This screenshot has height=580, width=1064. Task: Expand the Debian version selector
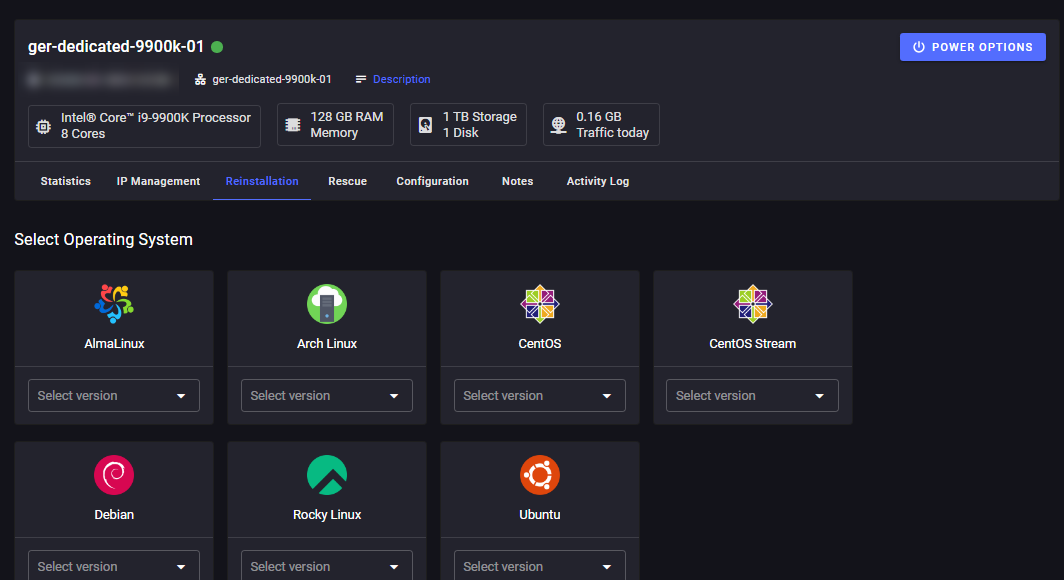point(113,566)
